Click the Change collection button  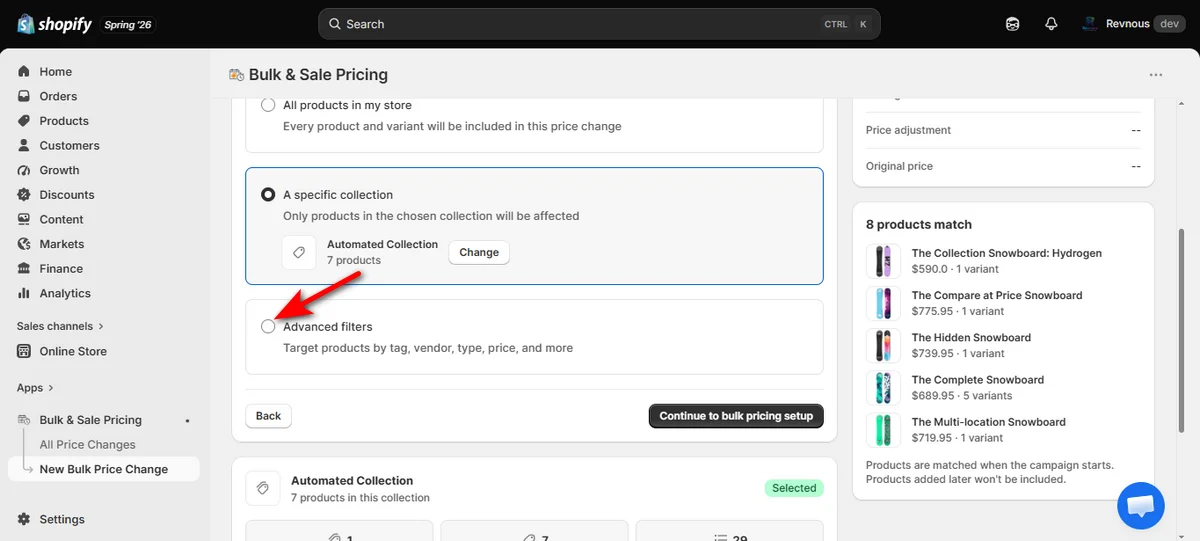pos(479,253)
